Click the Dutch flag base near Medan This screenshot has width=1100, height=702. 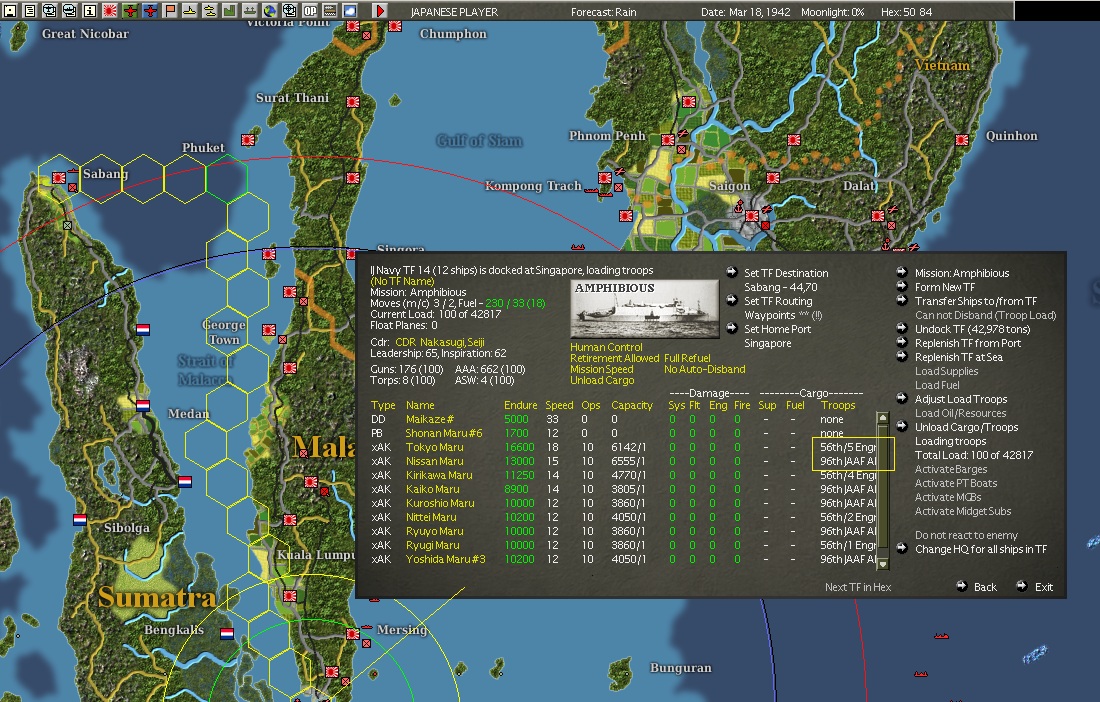143,405
